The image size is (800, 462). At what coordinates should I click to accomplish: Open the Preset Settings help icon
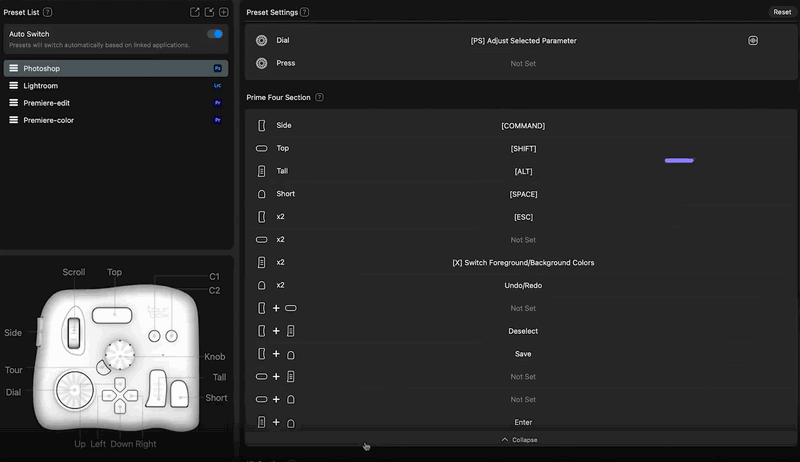[x=304, y=12]
